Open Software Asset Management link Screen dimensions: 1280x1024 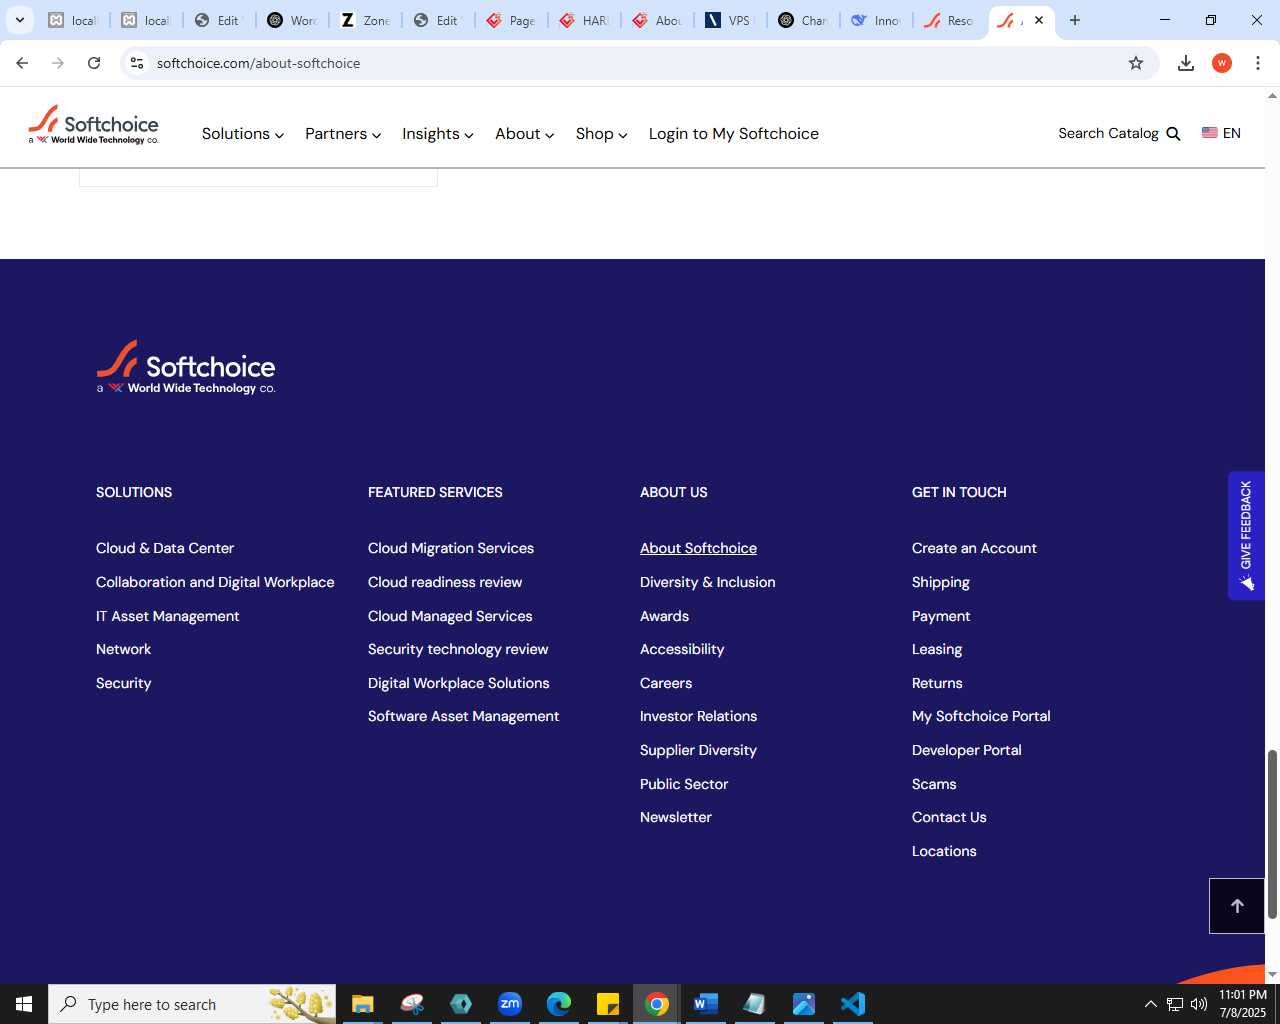pos(463,716)
